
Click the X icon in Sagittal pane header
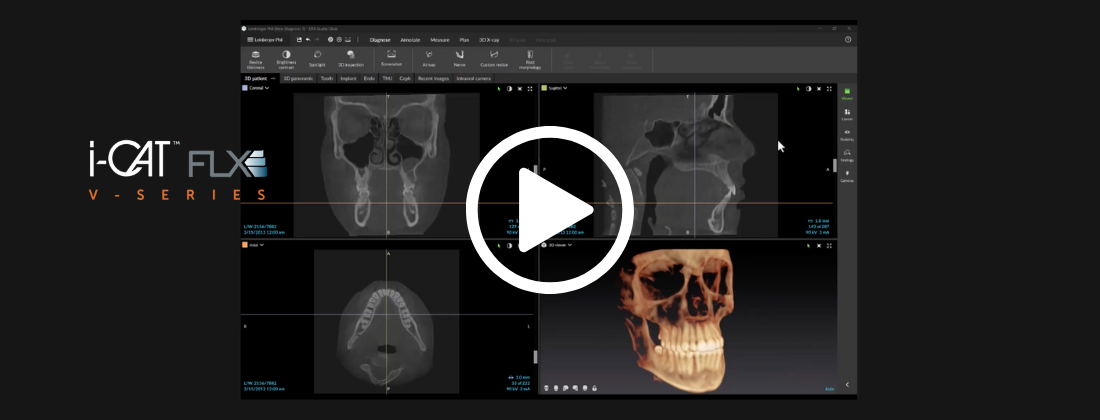tap(819, 88)
